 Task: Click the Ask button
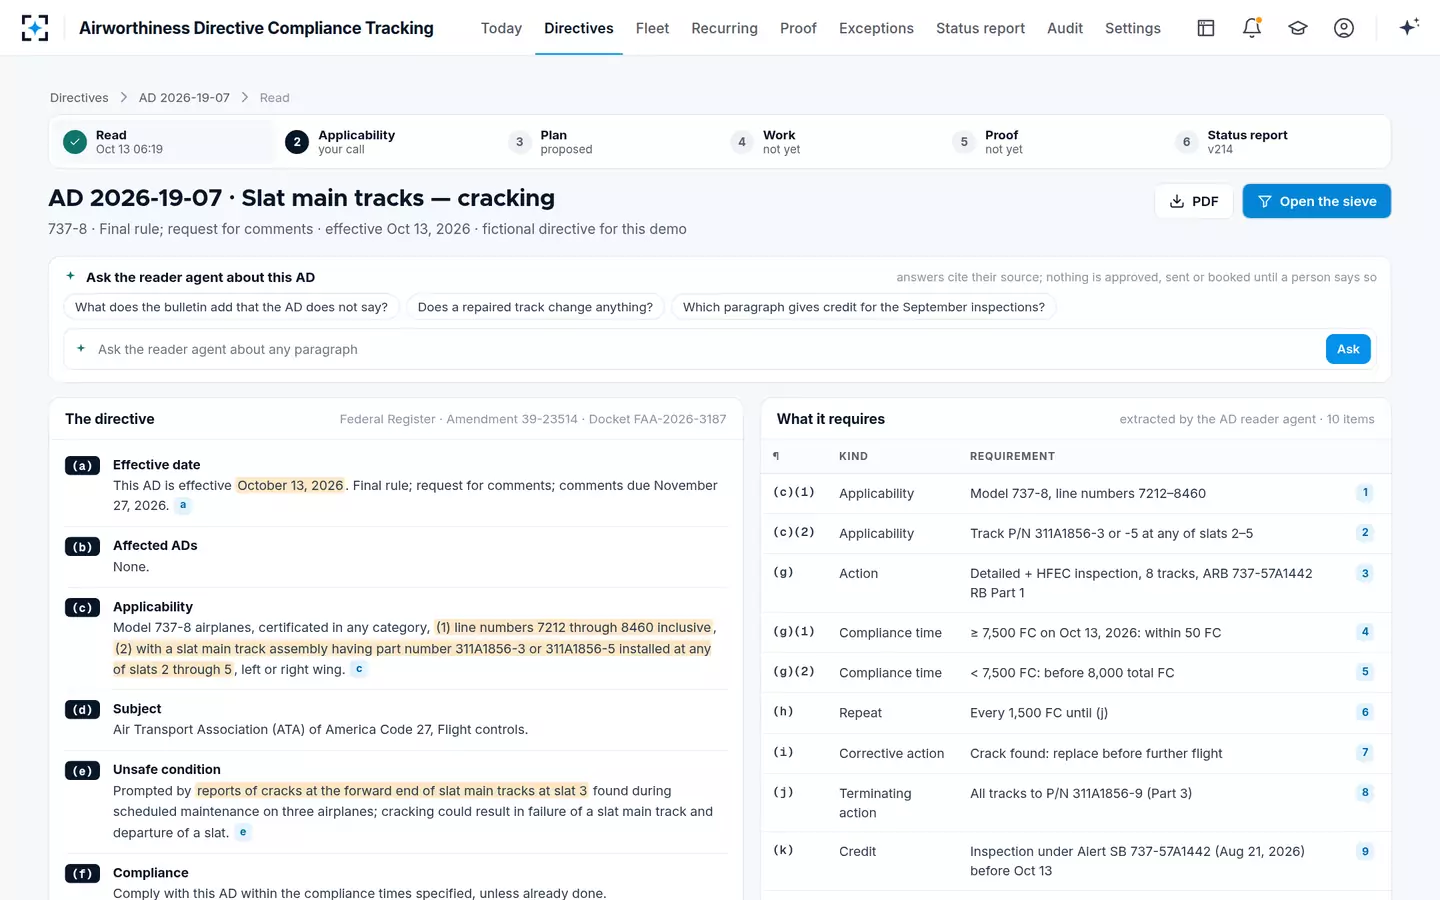click(x=1348, y=349)
